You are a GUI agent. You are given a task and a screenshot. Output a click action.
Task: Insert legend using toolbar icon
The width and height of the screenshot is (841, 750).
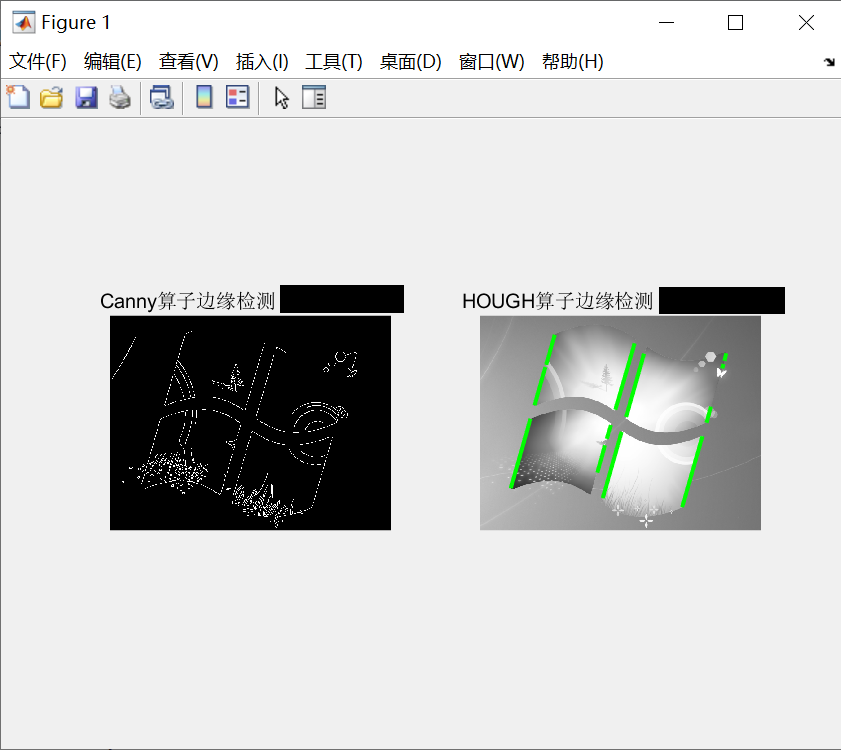click(x=238, y=98)
